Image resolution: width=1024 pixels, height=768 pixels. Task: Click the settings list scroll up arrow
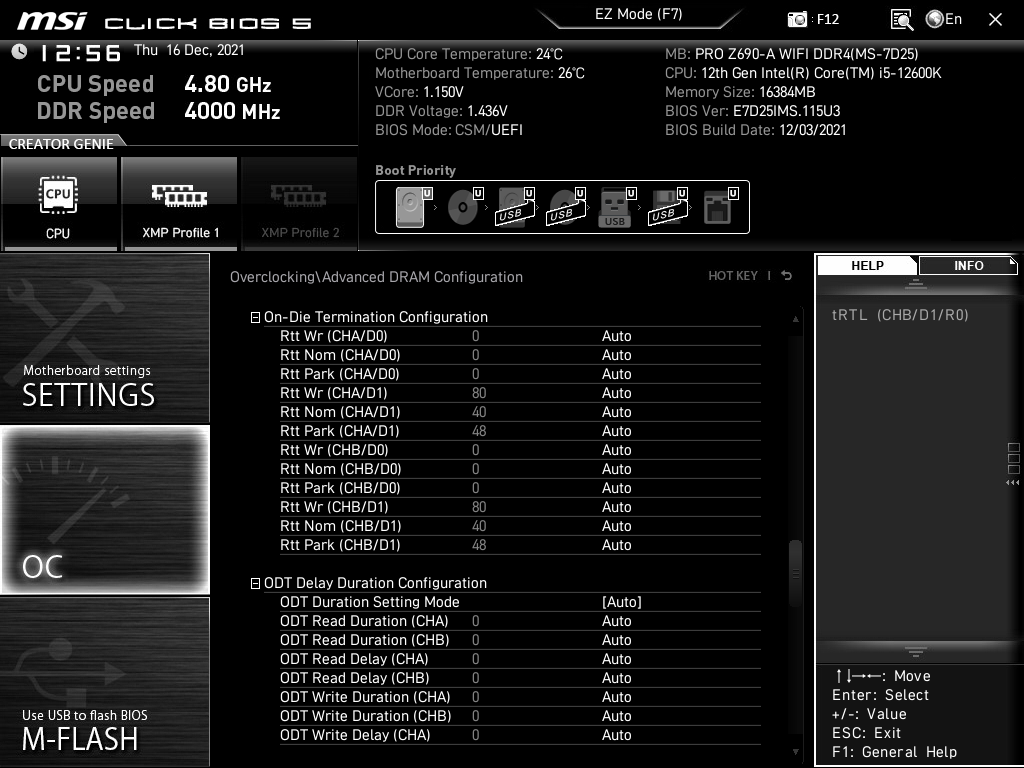pos(795,319)
